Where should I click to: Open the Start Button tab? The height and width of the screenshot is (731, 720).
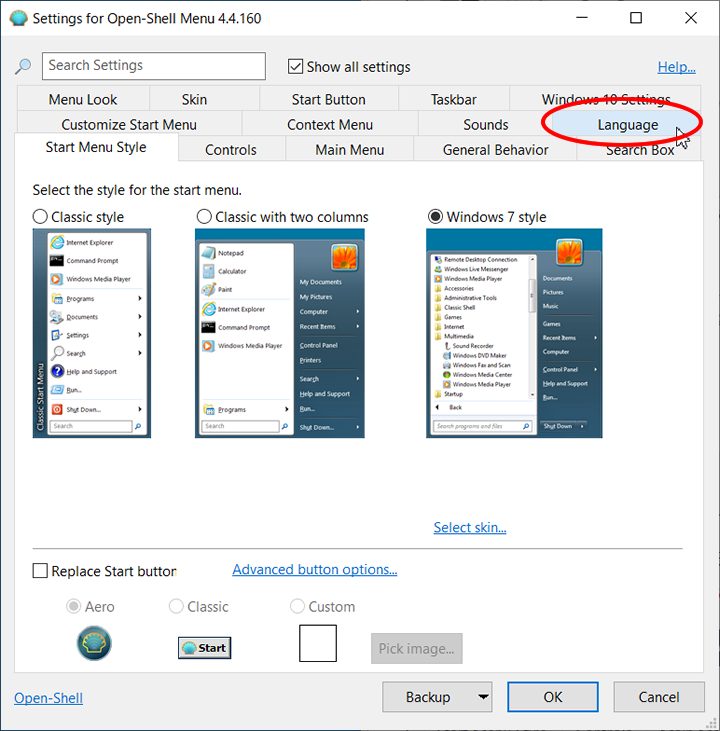[x=329, y=99]
